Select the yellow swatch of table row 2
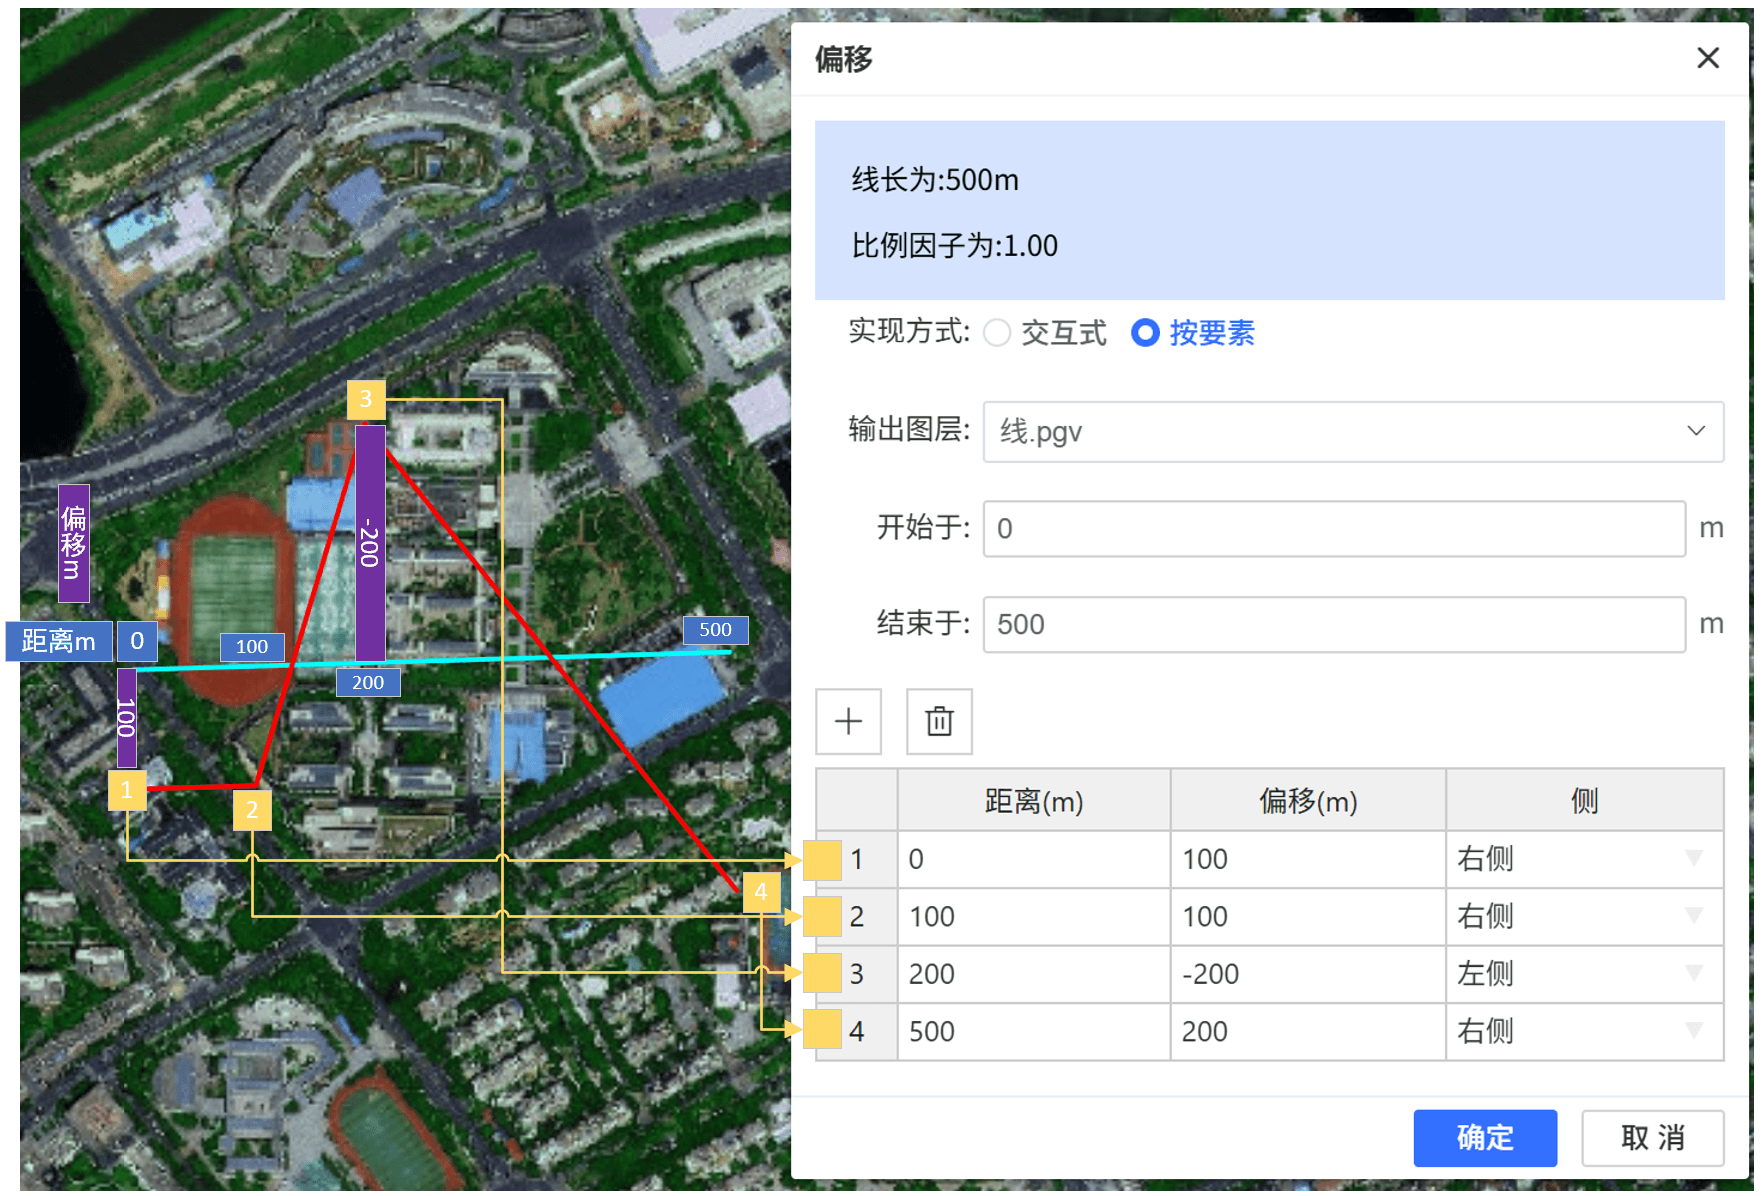 pyautogui.click(x=822, y=916)
